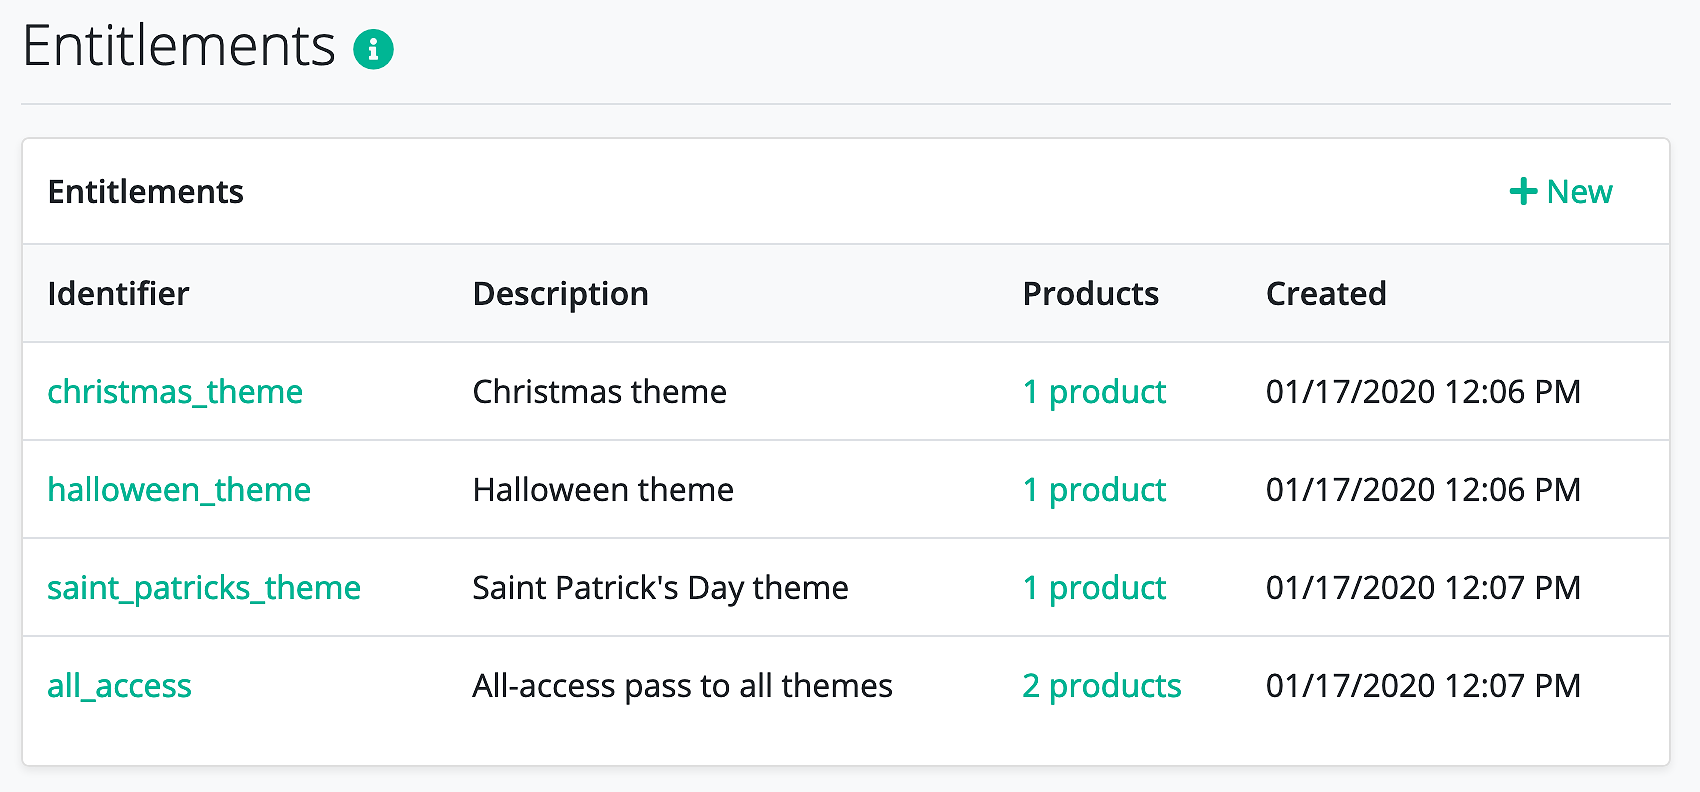The width and height of the screenshot is (1700, 792).
Task: Select the All-access pass description text
Action: tap(682, 685)
